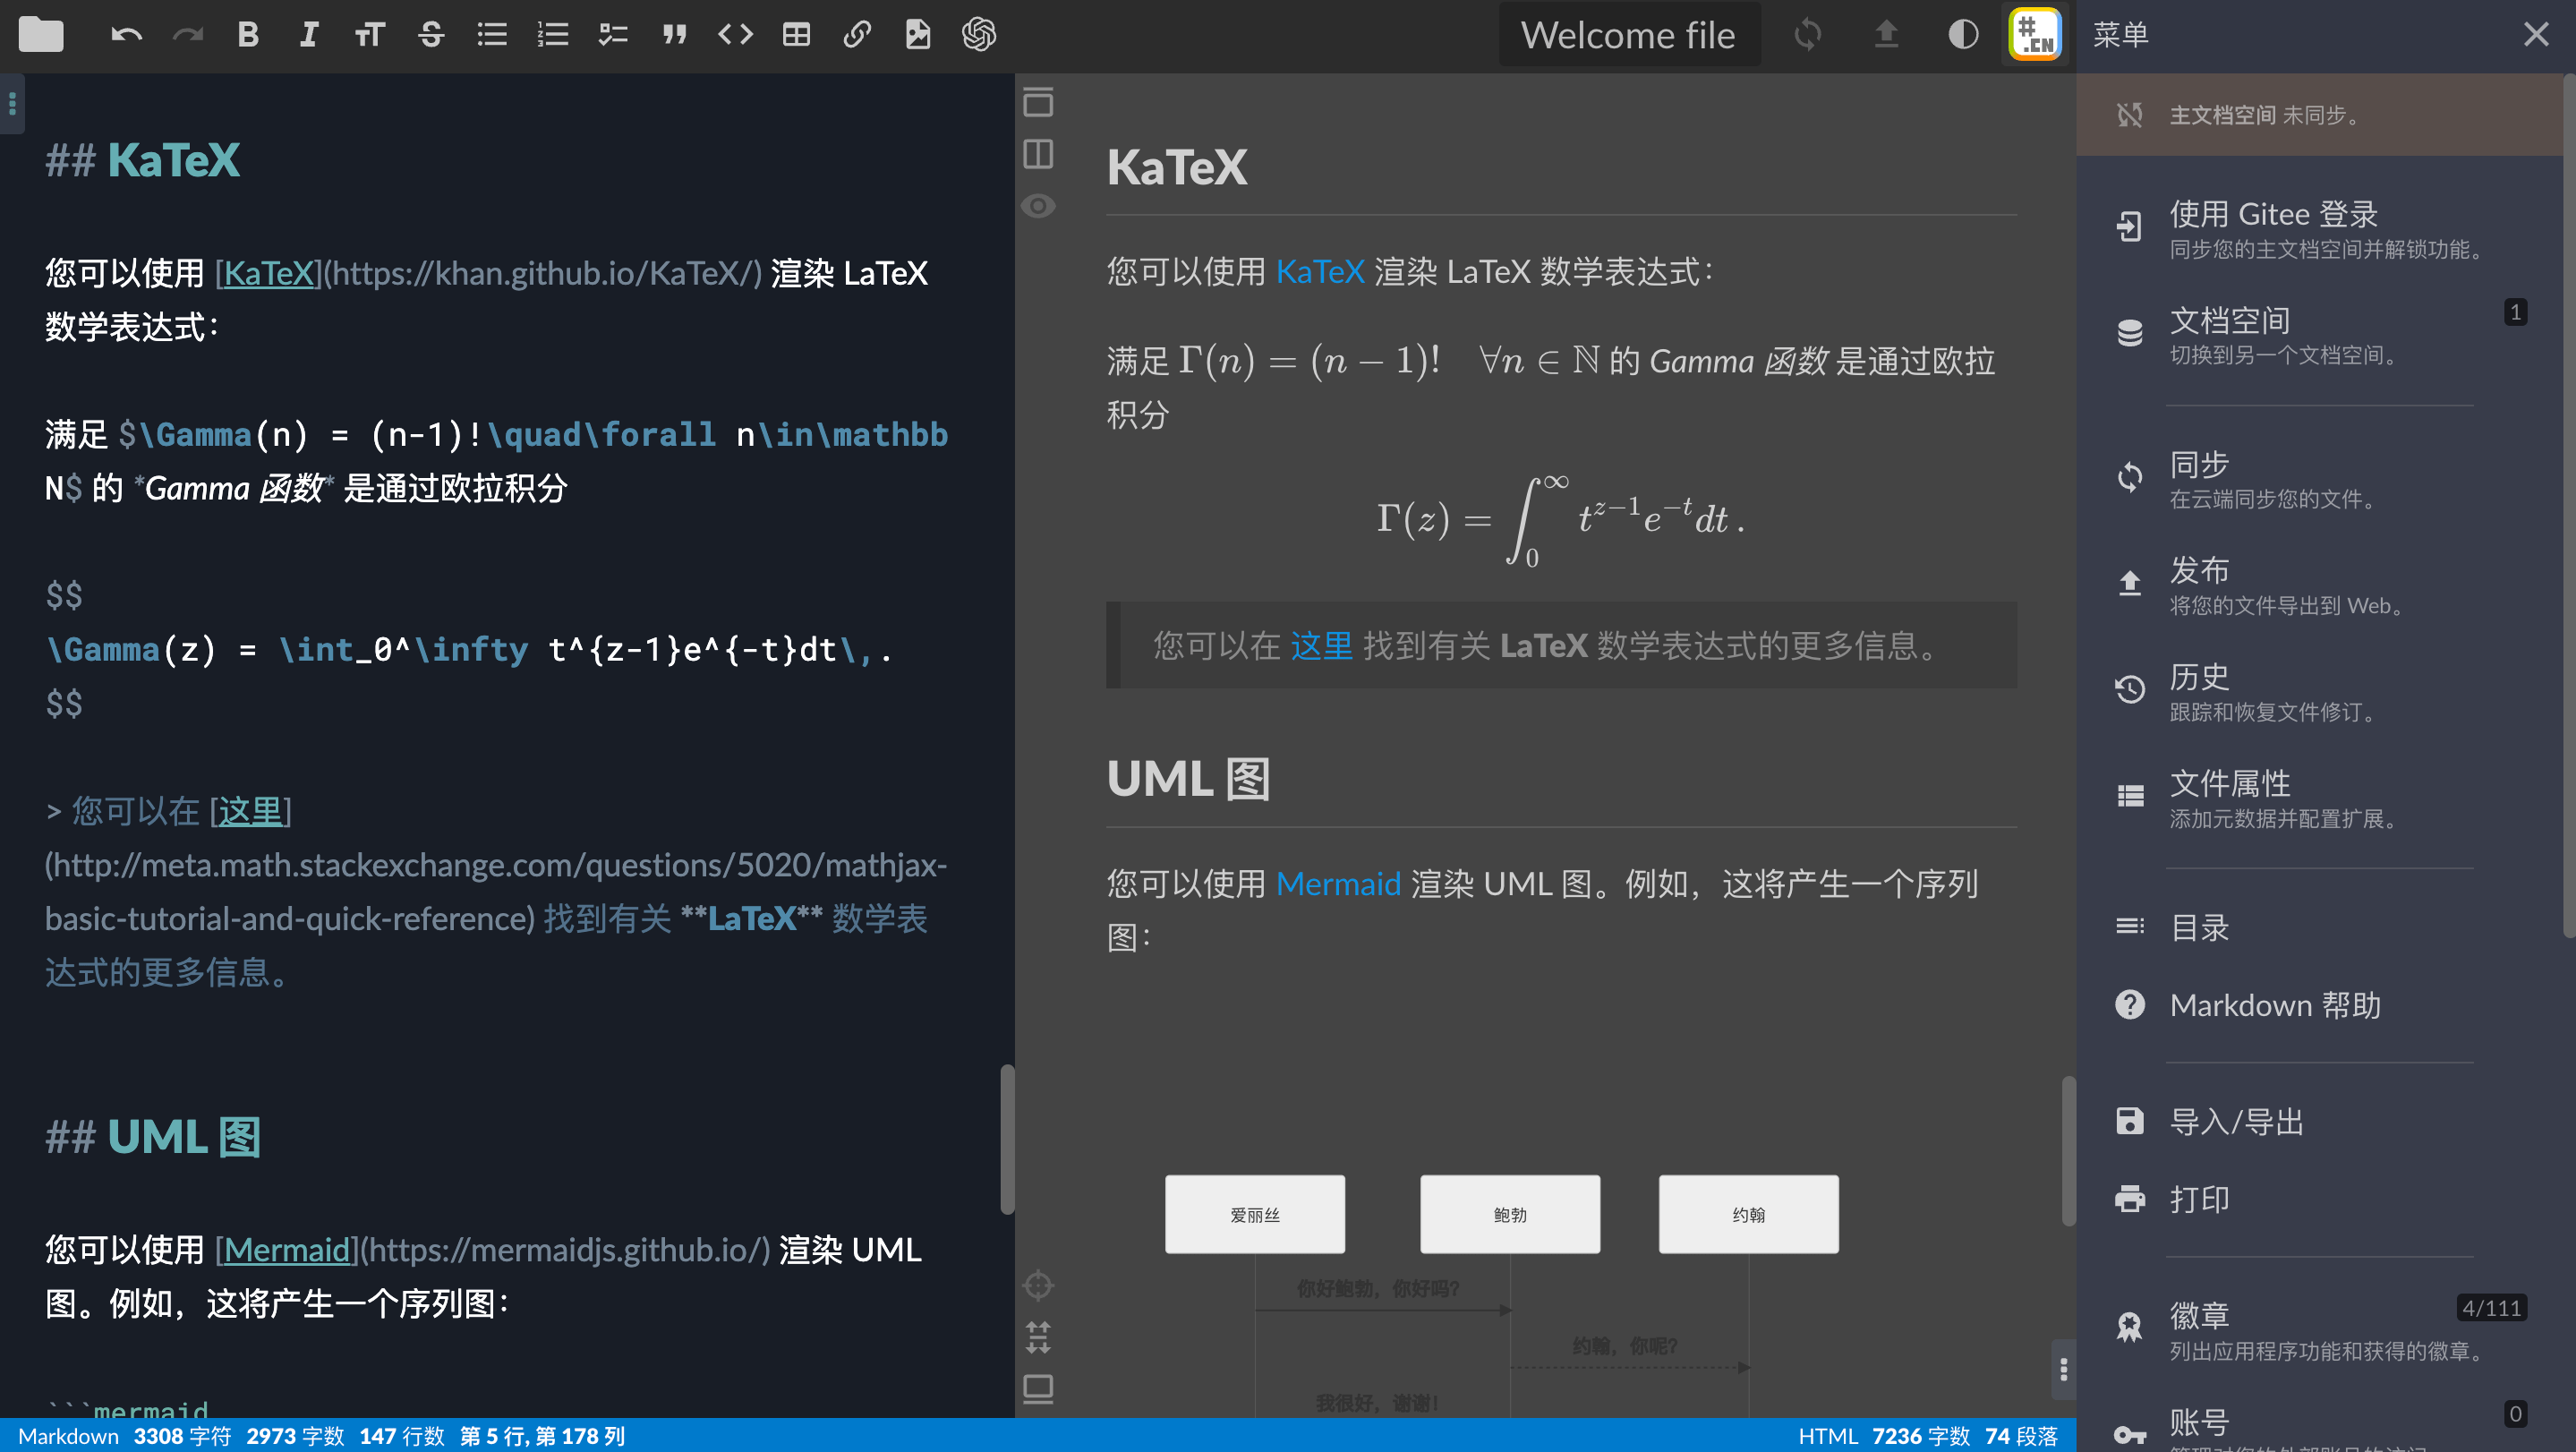Screen dimensions: 2576x1452
Task: Click the 主文档空间 未同步 notice
Action: pos(2320,115)
